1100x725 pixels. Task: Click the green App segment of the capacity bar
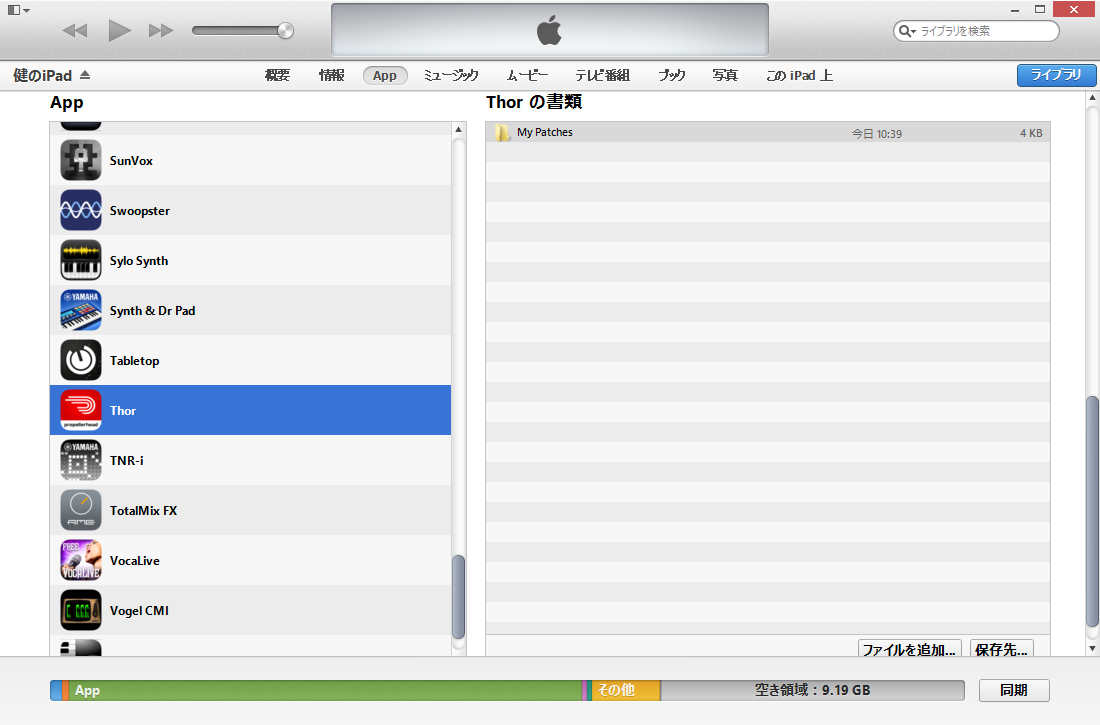(325, 690)
